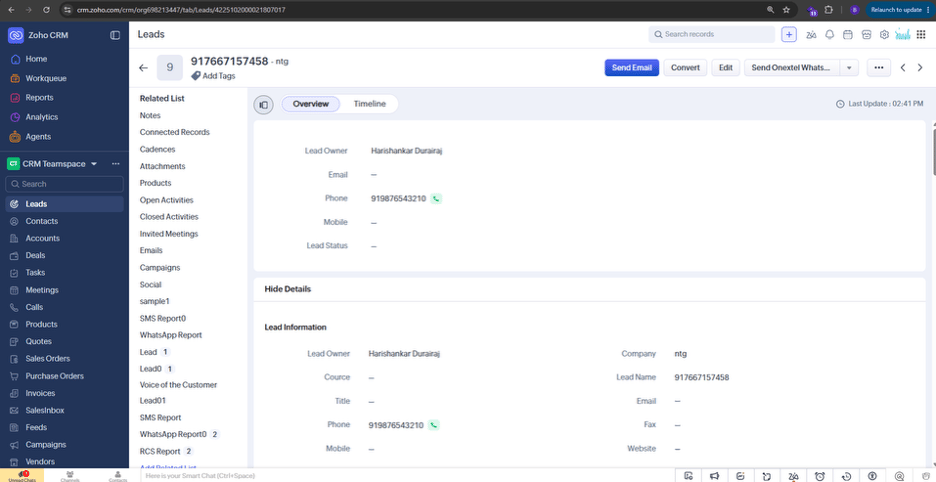
Task: Click the Add Tags icon
Action: click(196, 76)
